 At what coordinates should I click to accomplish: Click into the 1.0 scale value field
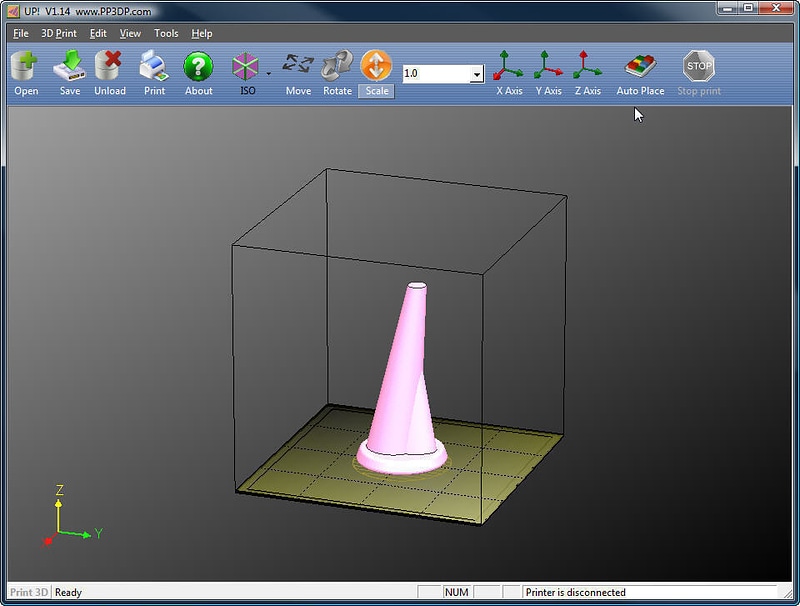click(x=437, y=74)
